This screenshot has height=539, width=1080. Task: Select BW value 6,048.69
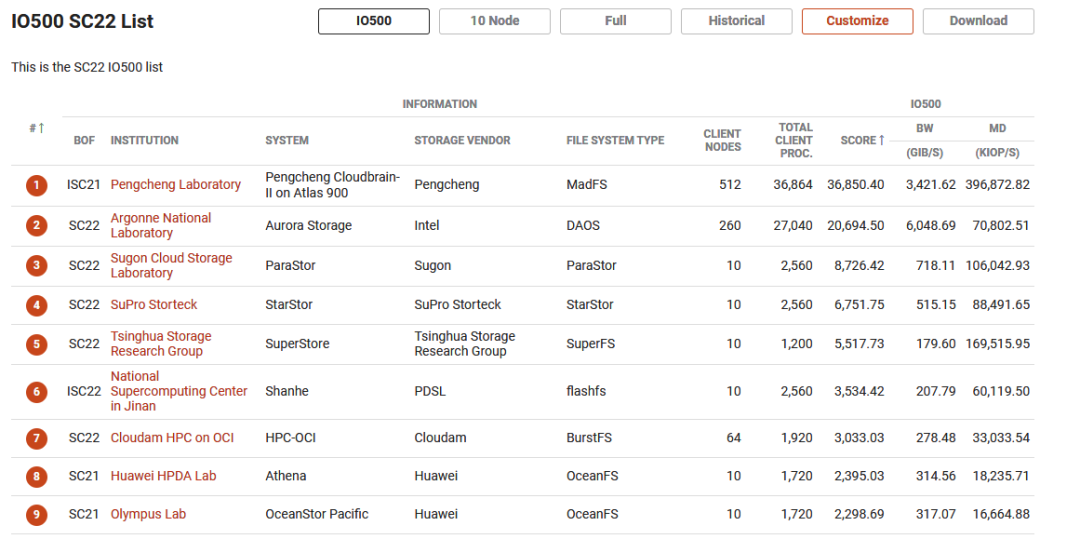click(929, 226)
